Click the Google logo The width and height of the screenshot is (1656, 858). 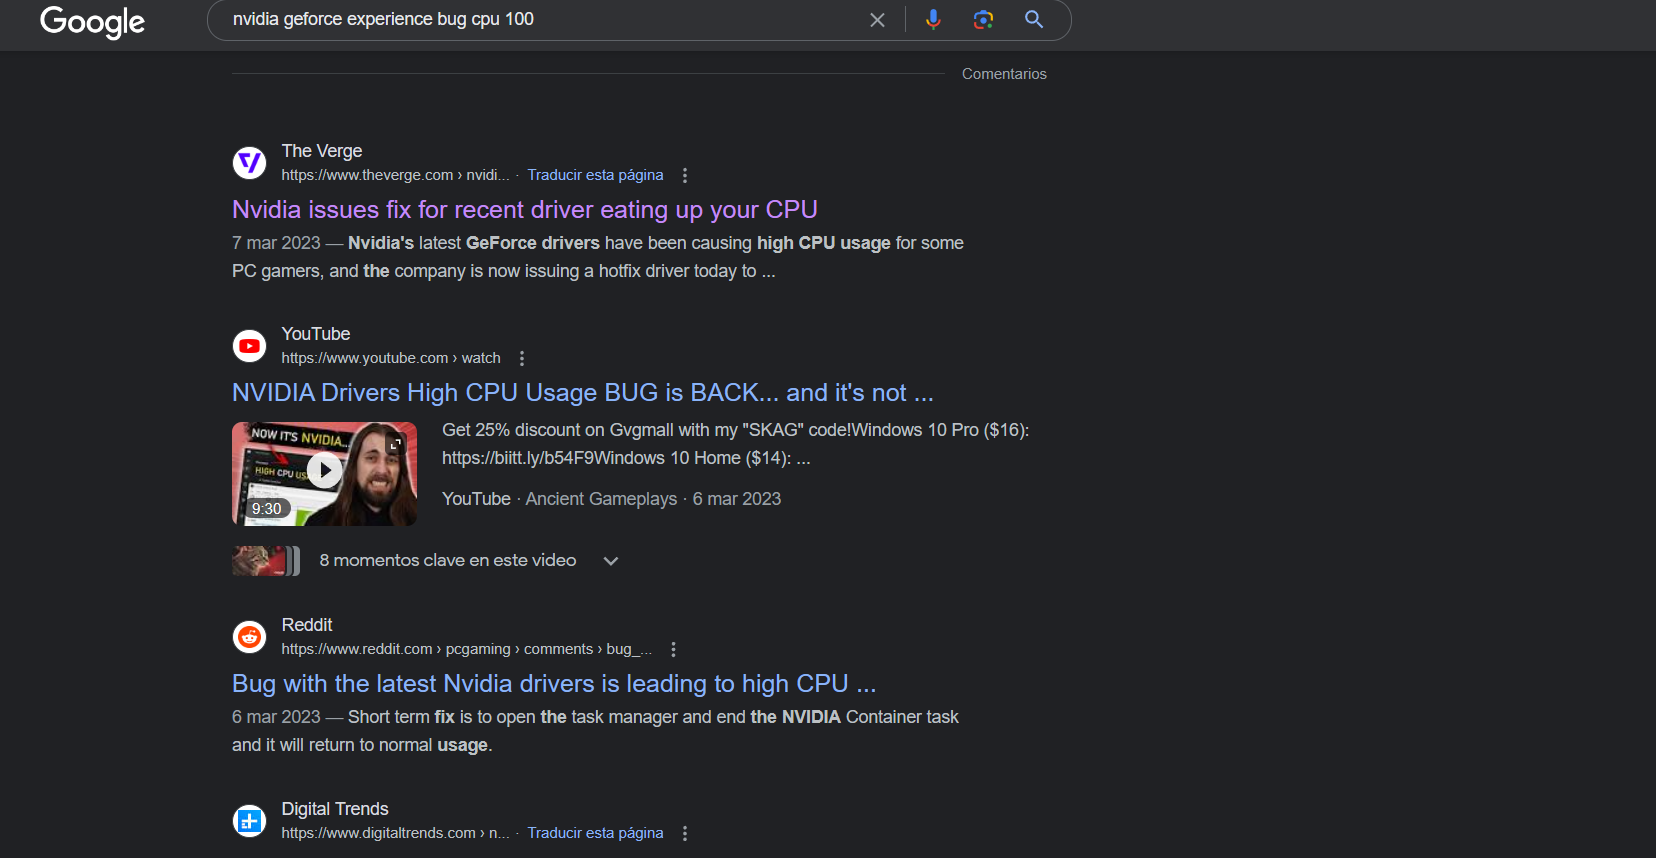(x=92, y=21)
